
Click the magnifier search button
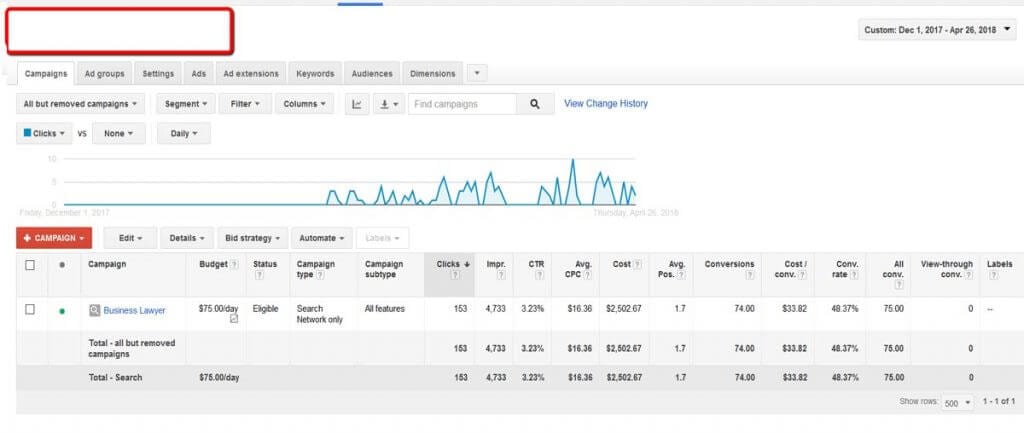(x=535, y=104)
